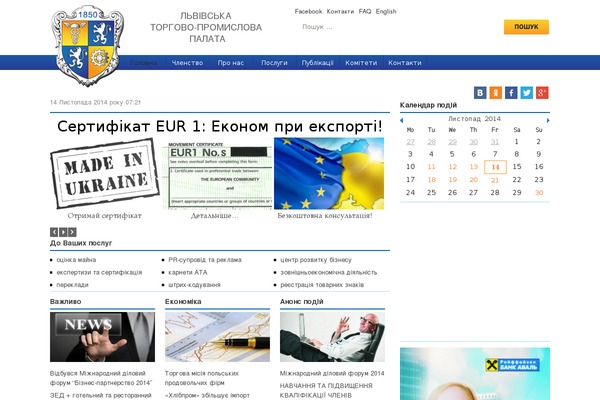Screen dimensions: 600x400
Task: Select calendar date 21
Action: pos(495,180)
